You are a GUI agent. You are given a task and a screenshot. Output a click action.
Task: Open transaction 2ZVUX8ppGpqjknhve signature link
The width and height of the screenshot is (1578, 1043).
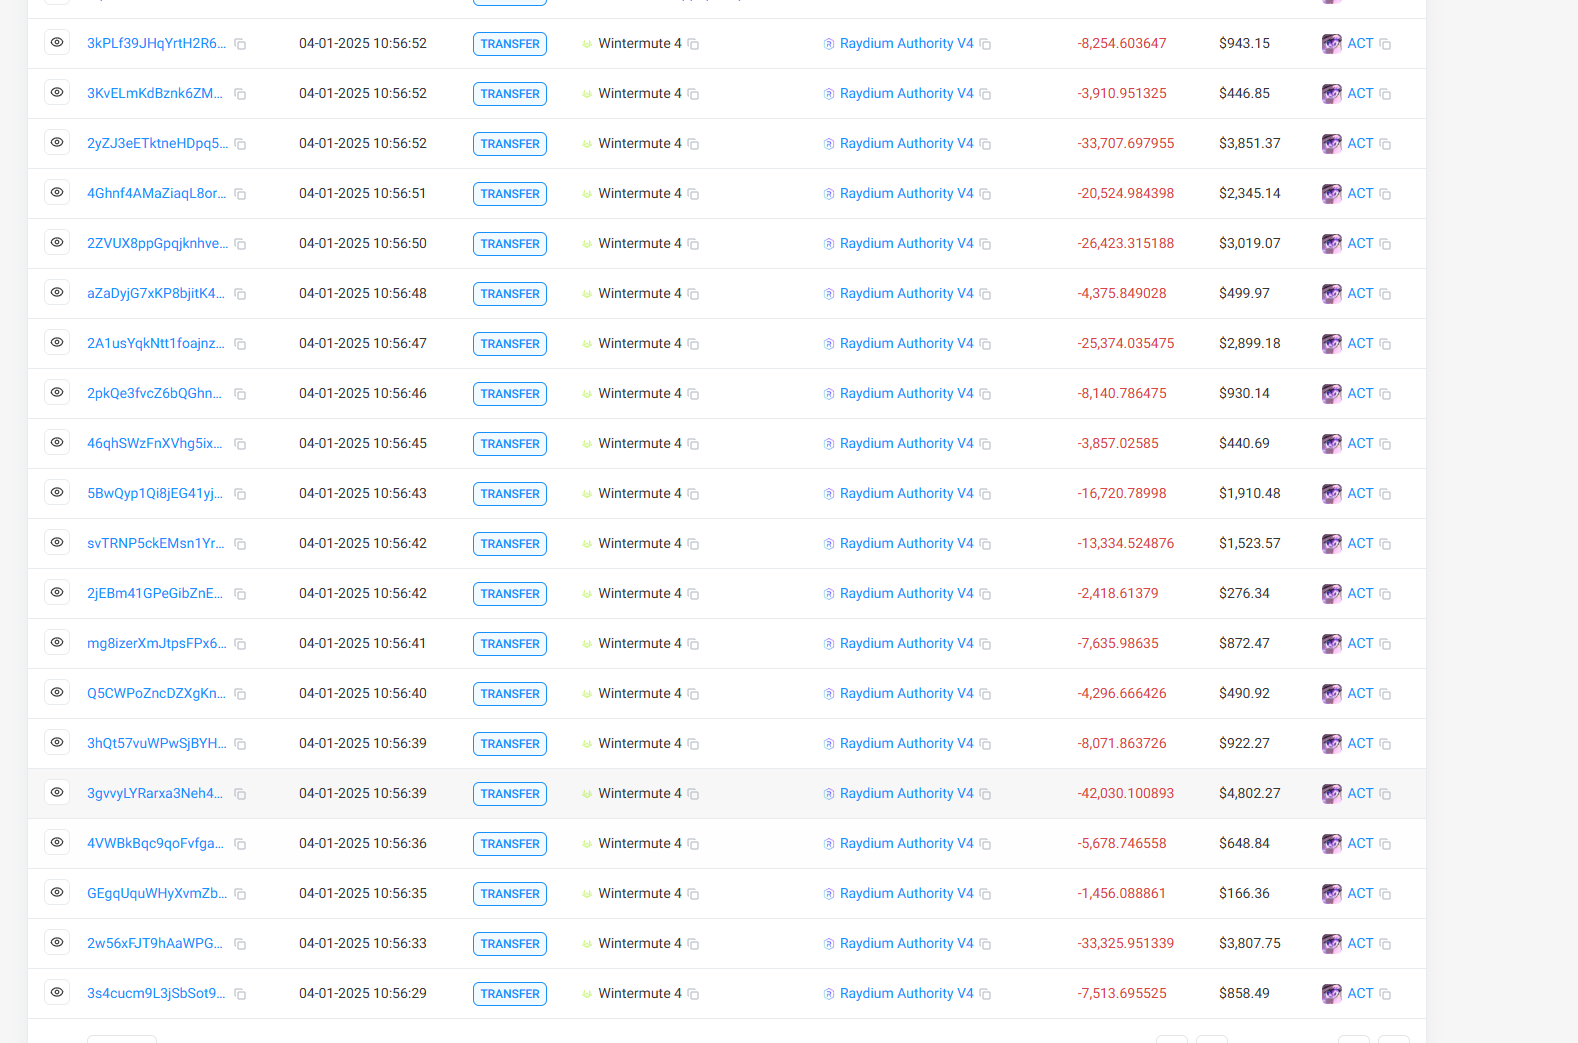[x=157, y=244]
